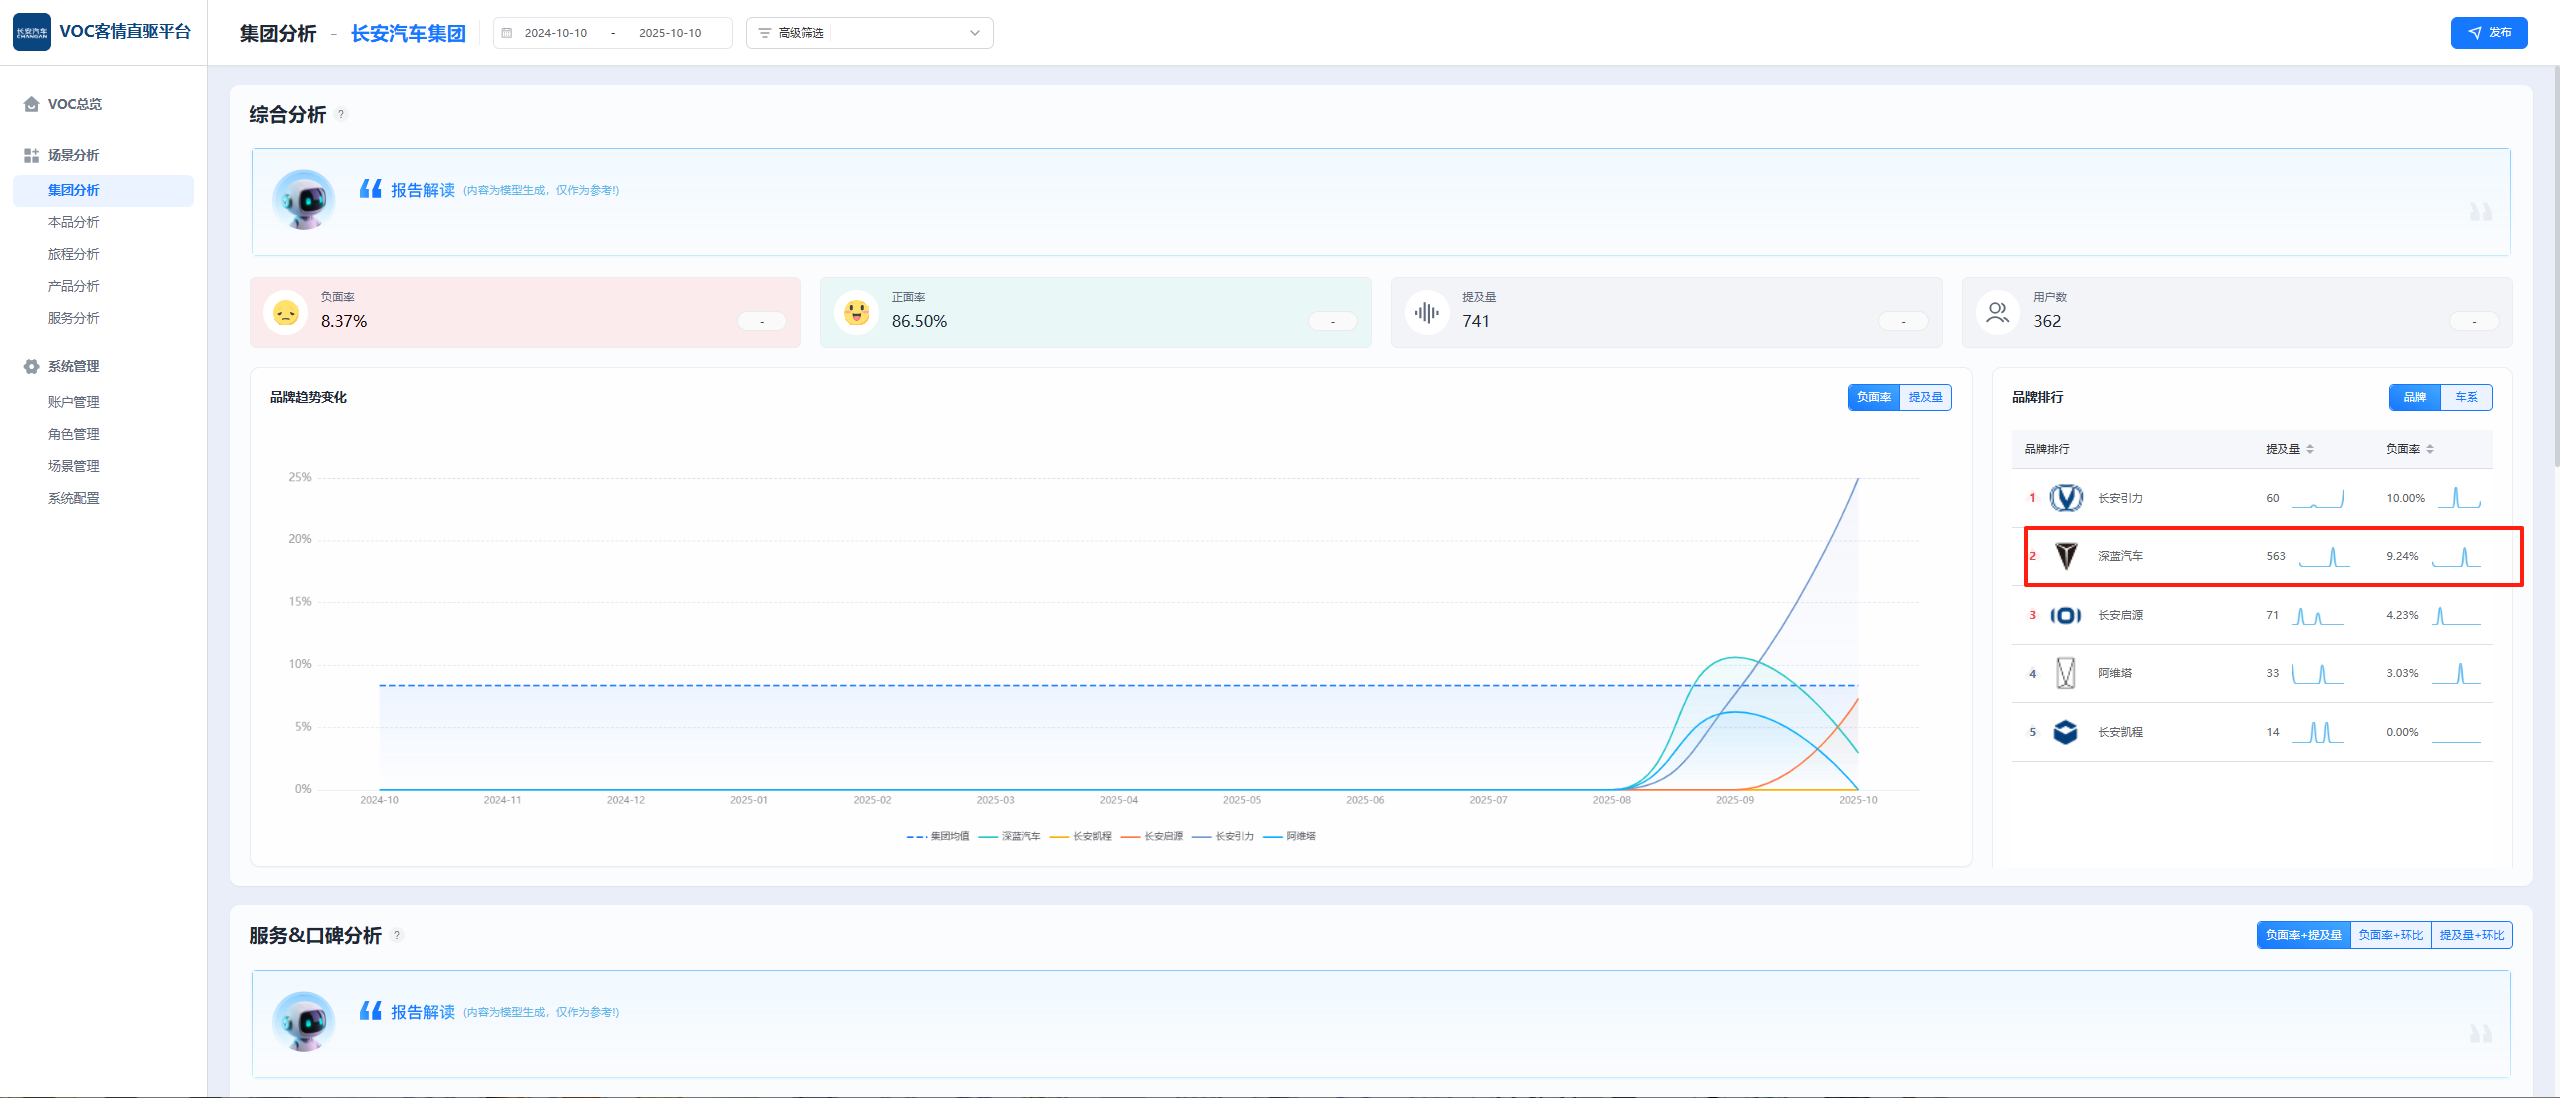The width and height of the screenshot is (2560, 1098).
Task: Click the Changan logo in the header
Action: pos(31,32)
